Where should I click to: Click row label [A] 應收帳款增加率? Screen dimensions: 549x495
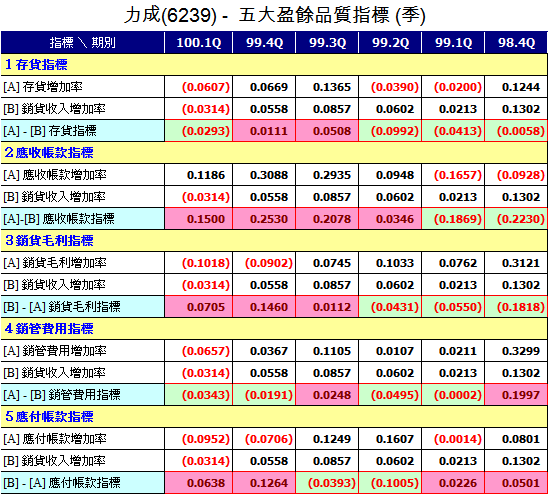click(x=55, y=175)
